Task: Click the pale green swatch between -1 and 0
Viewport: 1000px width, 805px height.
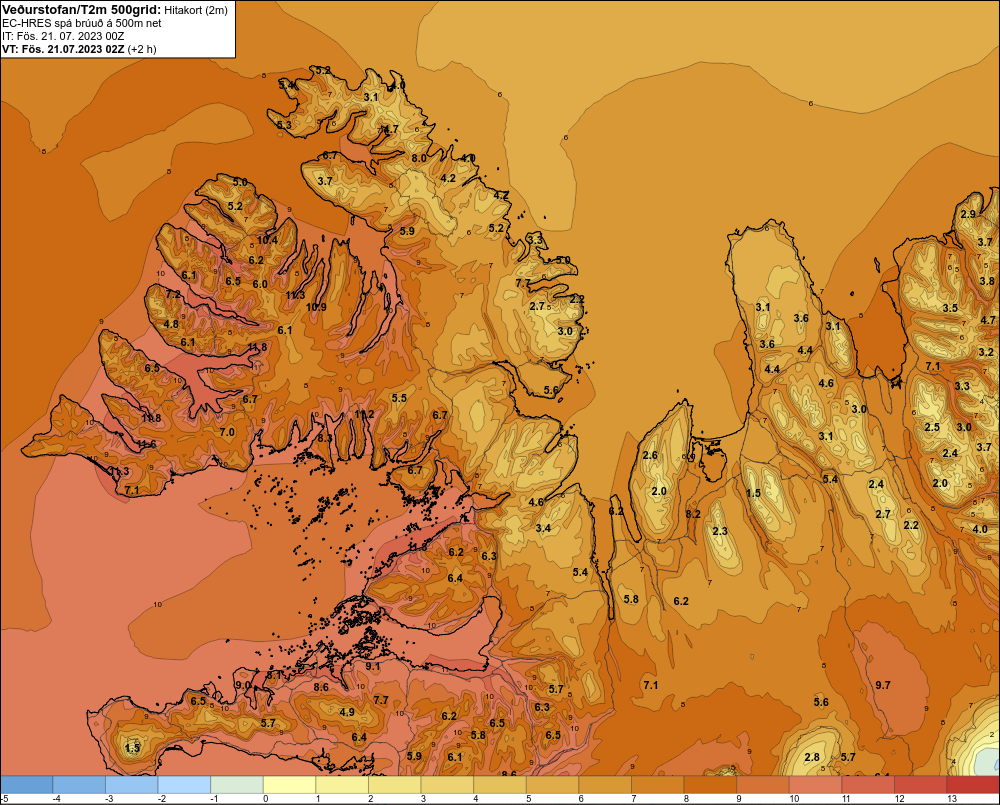Action: (x=237, y=785)
